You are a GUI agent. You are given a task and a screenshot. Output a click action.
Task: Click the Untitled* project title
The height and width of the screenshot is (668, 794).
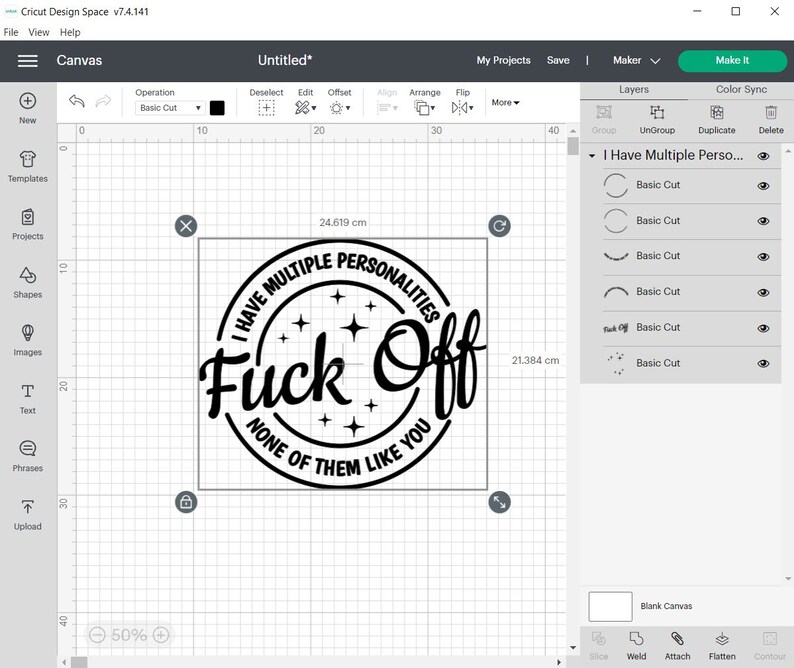[285, 60]
